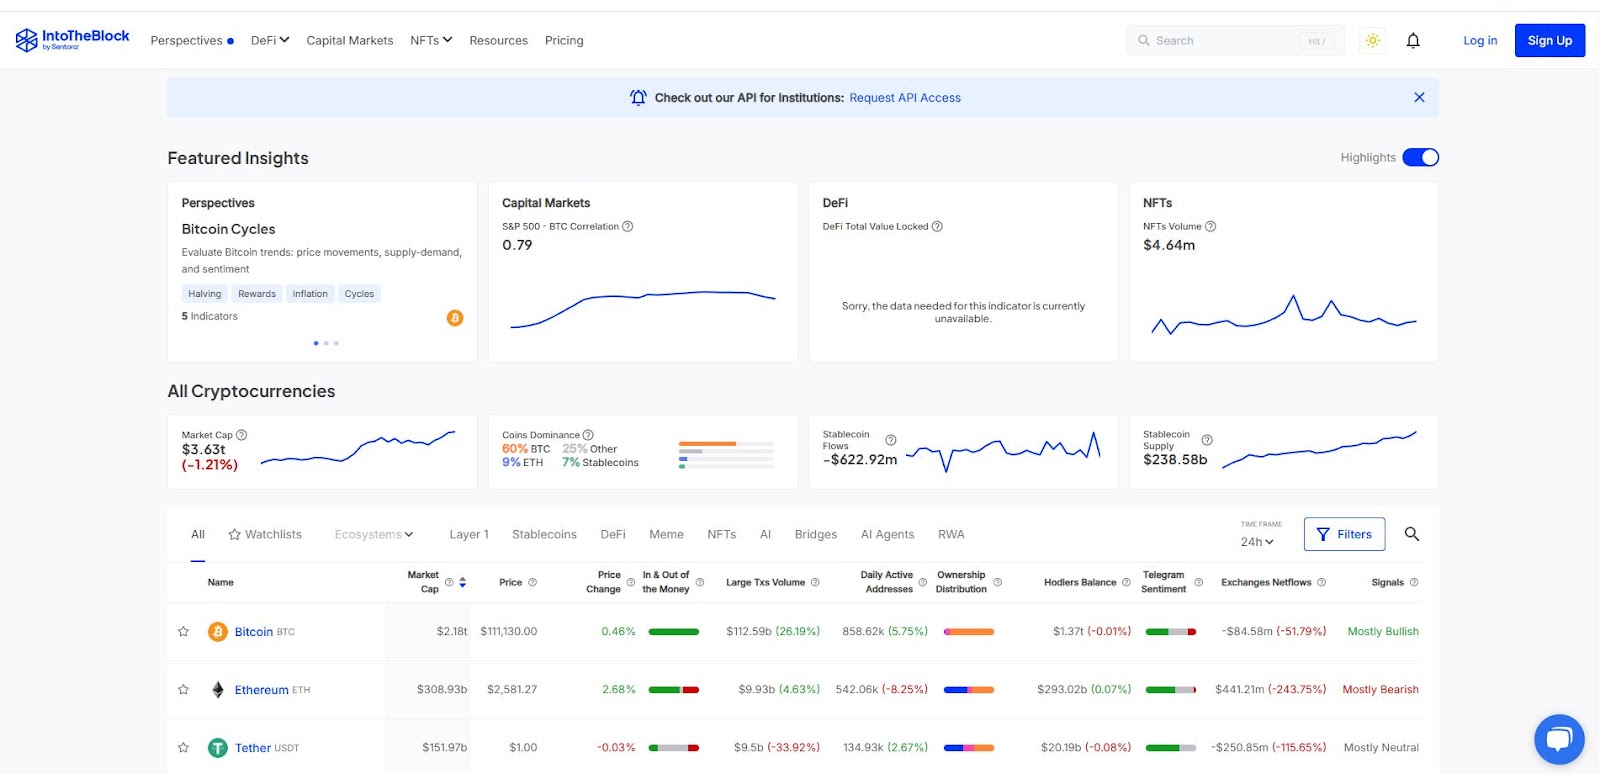Click the Bitcoin badge in Perspectives card
This screenshot has height=774, width=1600.
(x=455, y=318)
